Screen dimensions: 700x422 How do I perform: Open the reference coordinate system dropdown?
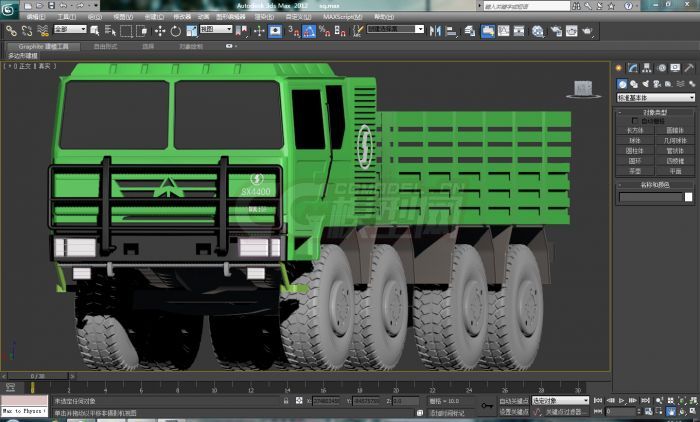coord(216,29)
